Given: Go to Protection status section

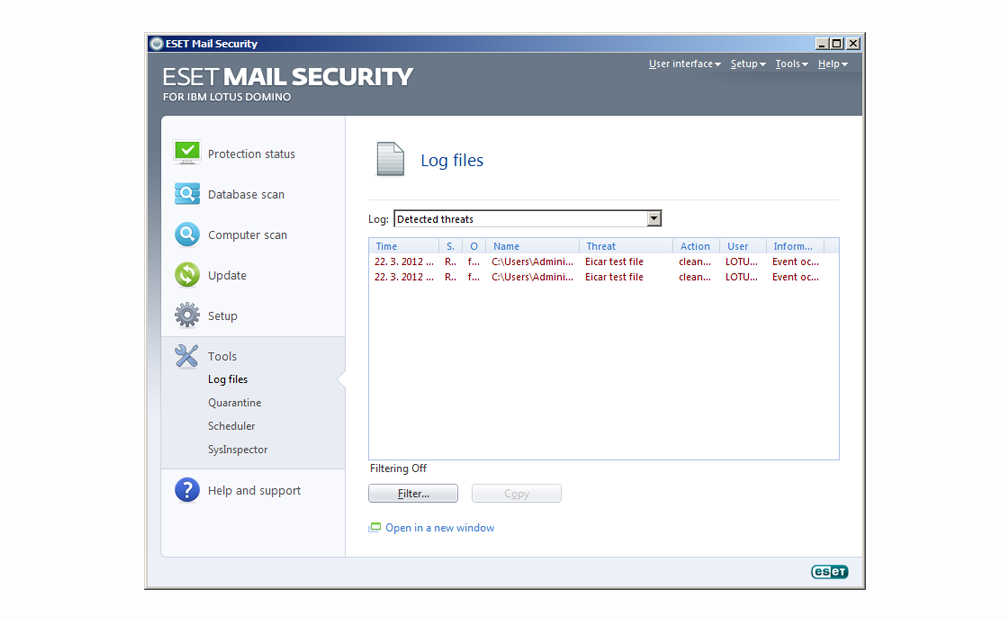Looking at the screenshot, I should pos(251,154).
